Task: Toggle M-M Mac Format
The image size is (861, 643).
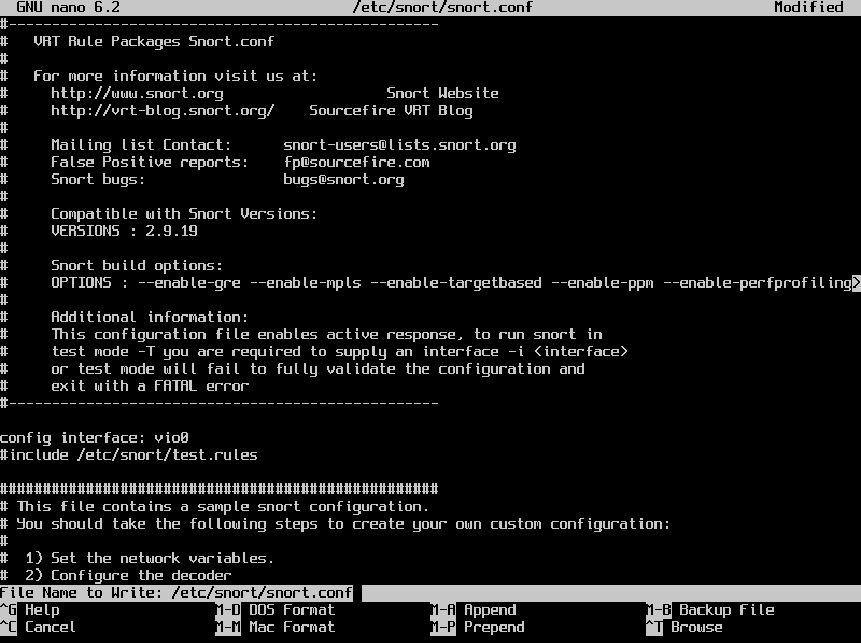Action: click(275, 627)
